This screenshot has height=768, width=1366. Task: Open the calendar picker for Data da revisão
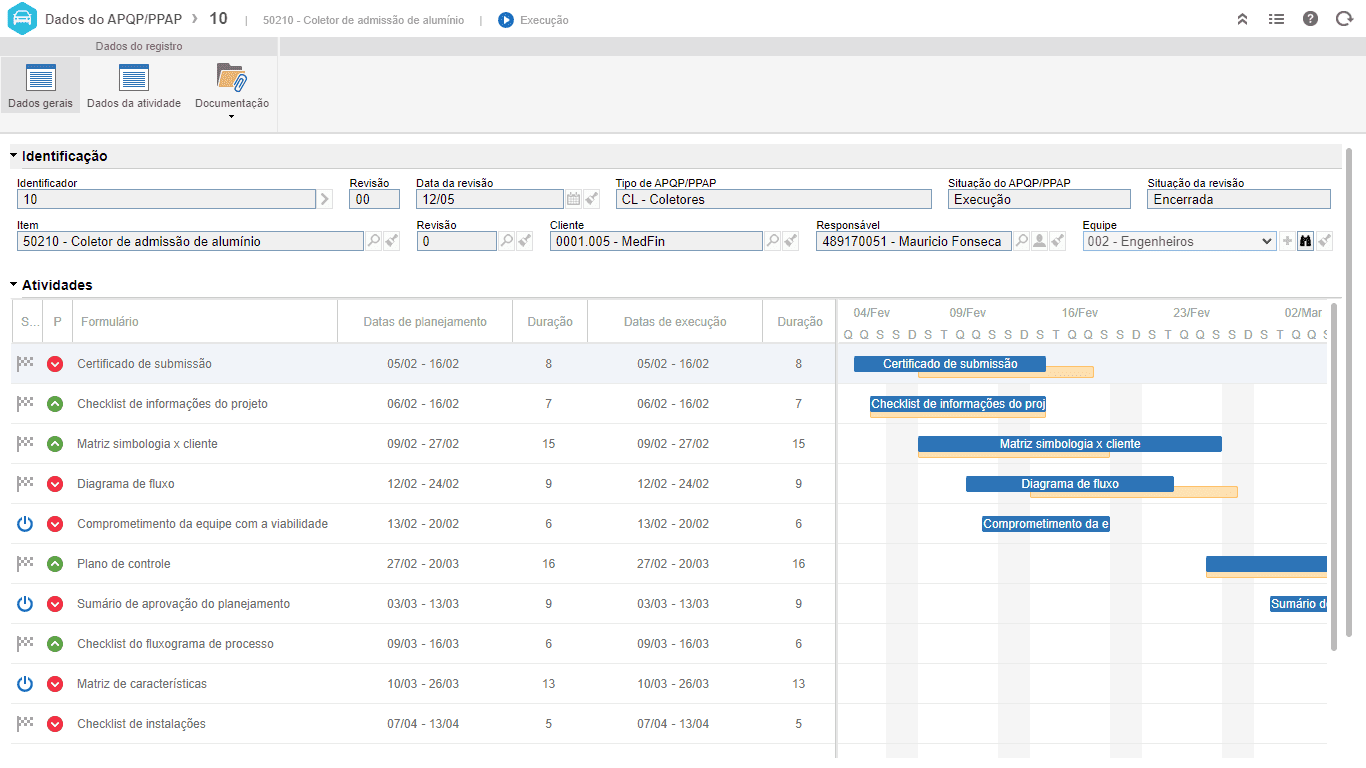(x=574, y=200)
